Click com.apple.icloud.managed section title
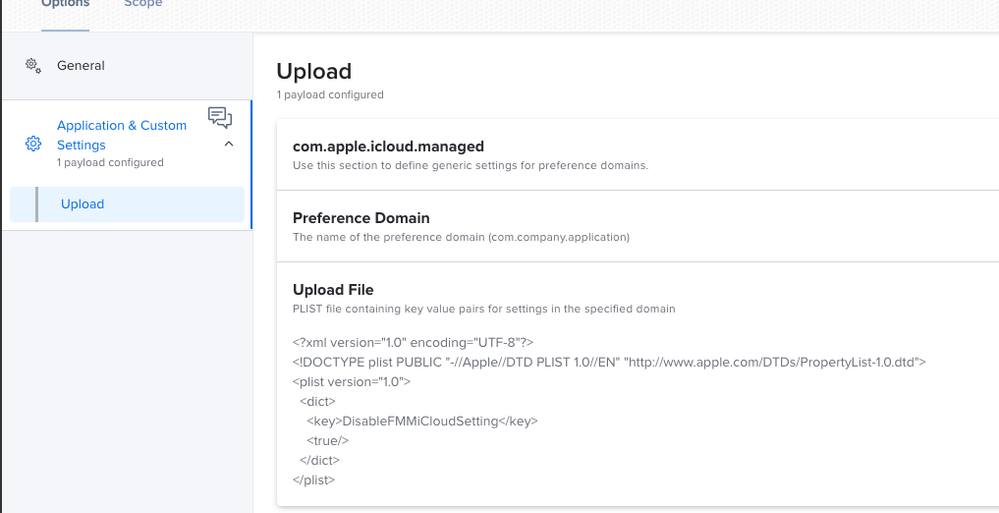 pyautogui.click(x=388, y=147)
